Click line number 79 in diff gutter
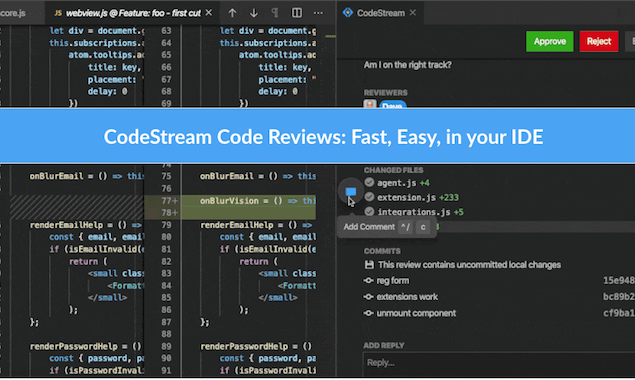635x380 pixels. coord(166,225)
